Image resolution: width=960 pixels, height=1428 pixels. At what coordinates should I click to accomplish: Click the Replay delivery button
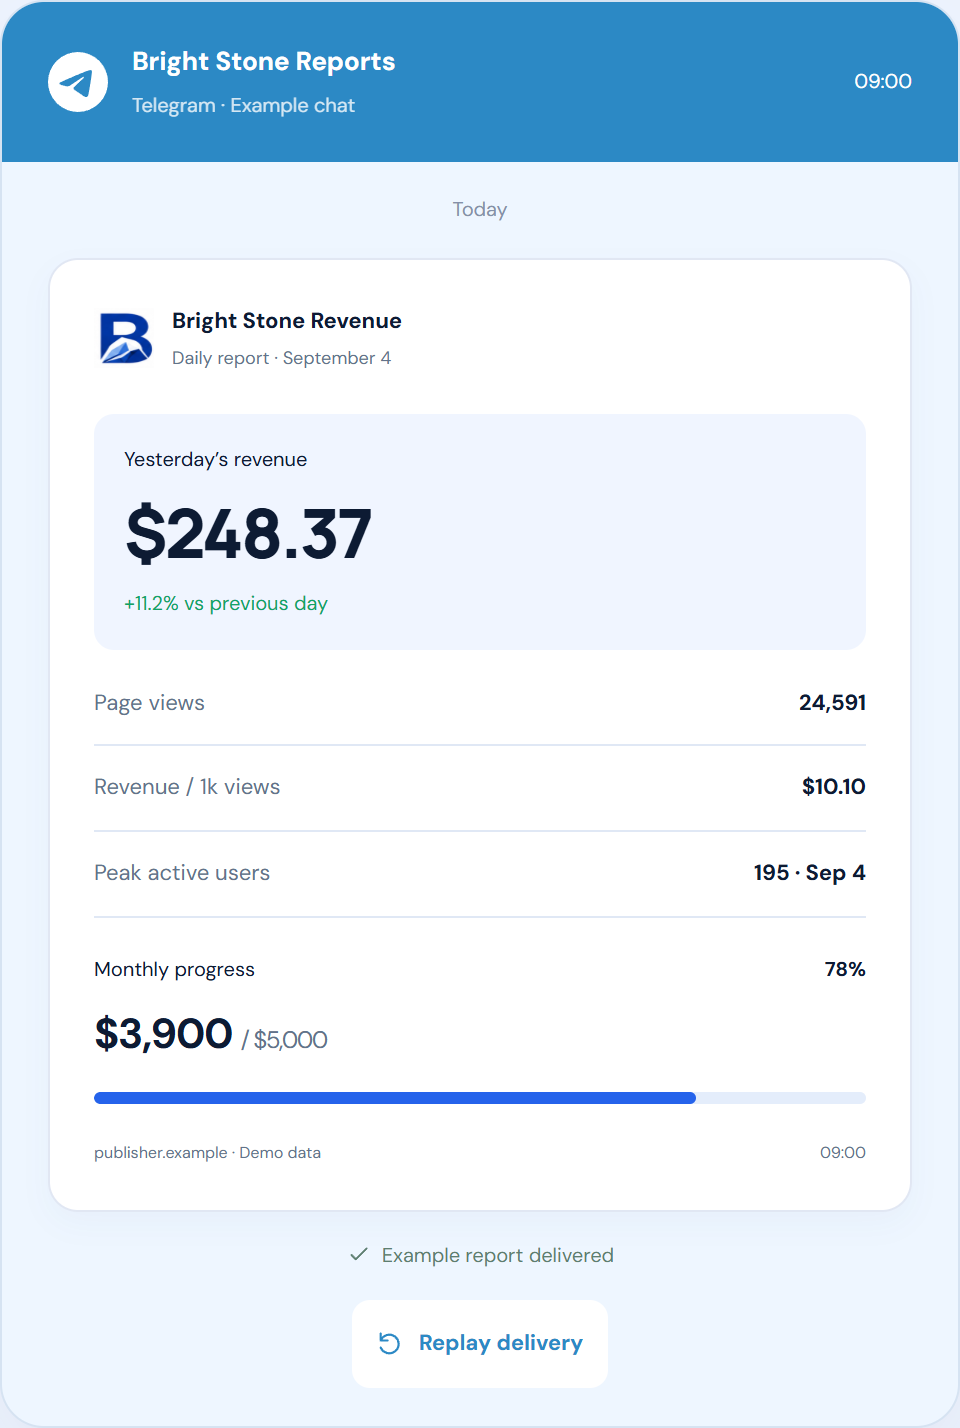480,1343
